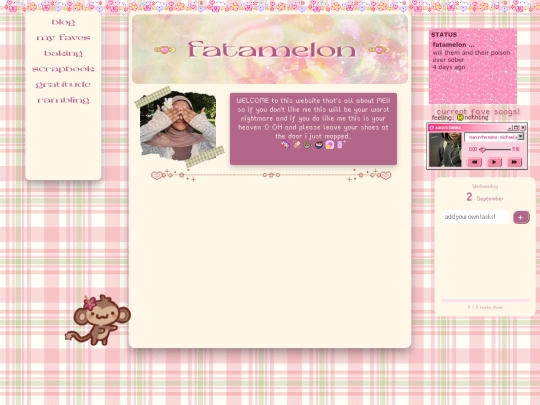Viewport: 540px width, 405px height.
Task: Click the song progress slider
Action: [x=494, y=149]
